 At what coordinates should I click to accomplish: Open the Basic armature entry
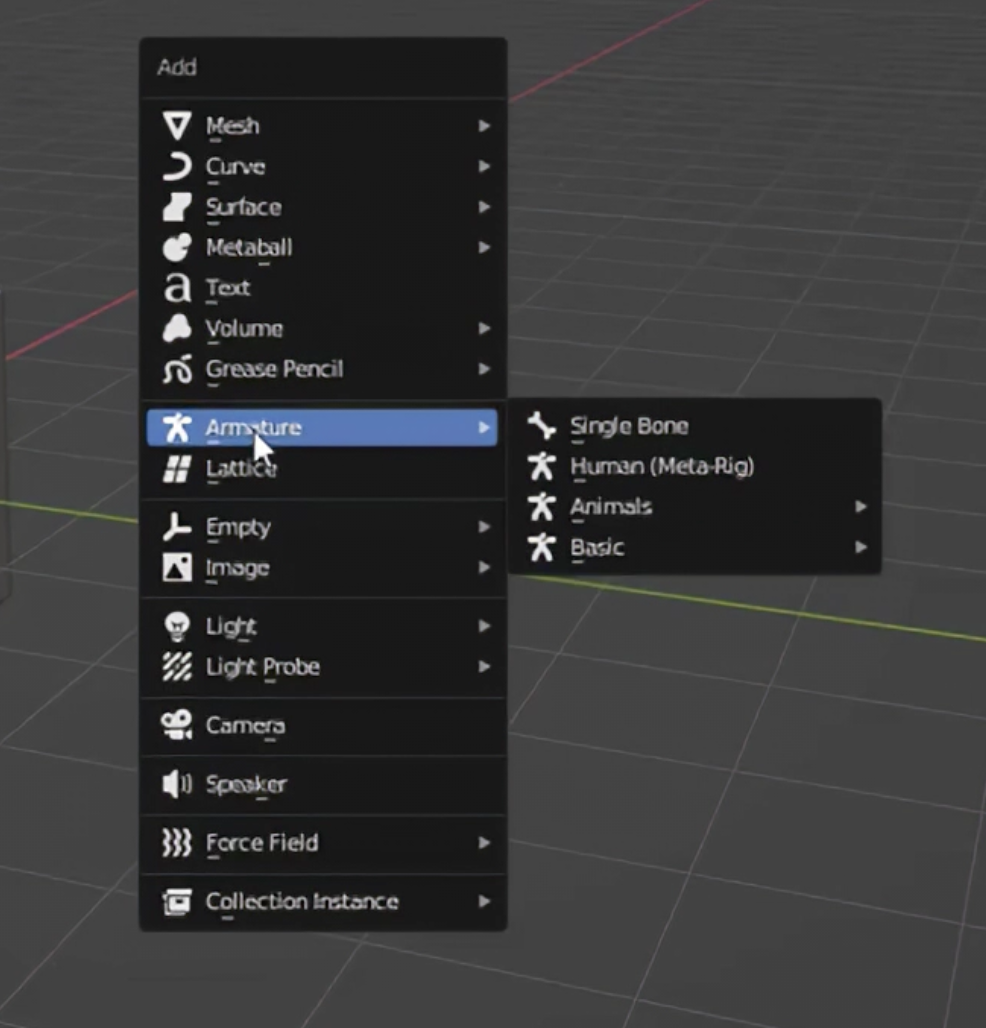point(696,547)
